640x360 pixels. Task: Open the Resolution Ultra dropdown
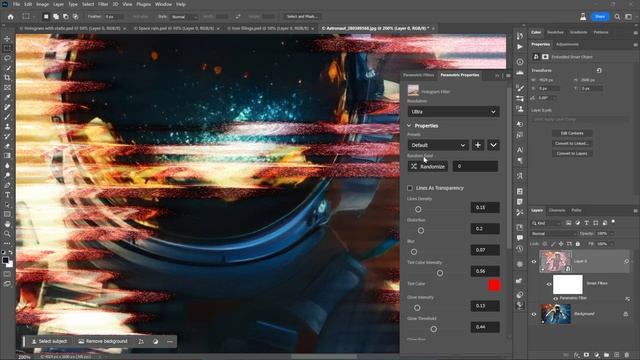point(453,111)
